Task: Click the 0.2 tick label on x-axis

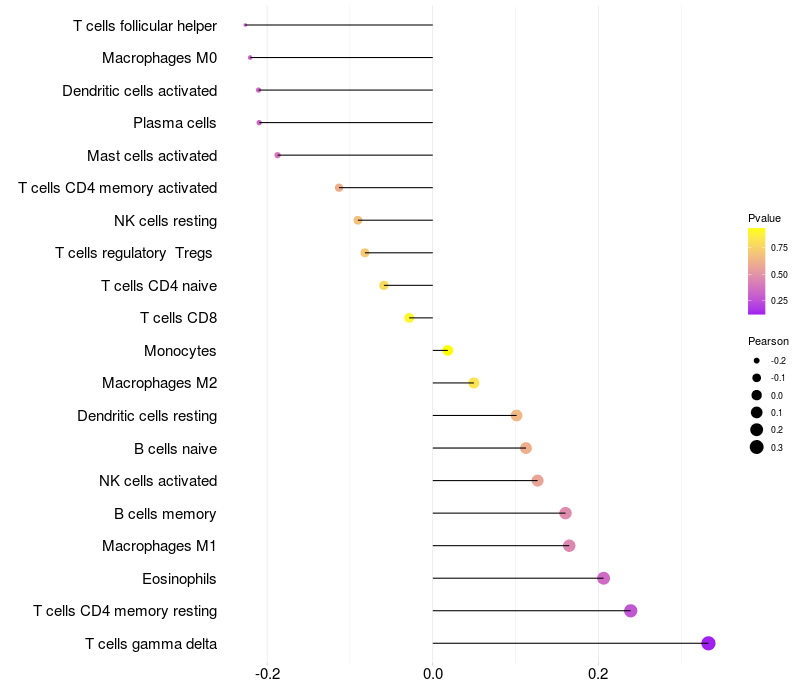Action: pyautogui.click(x=598, y=675)
